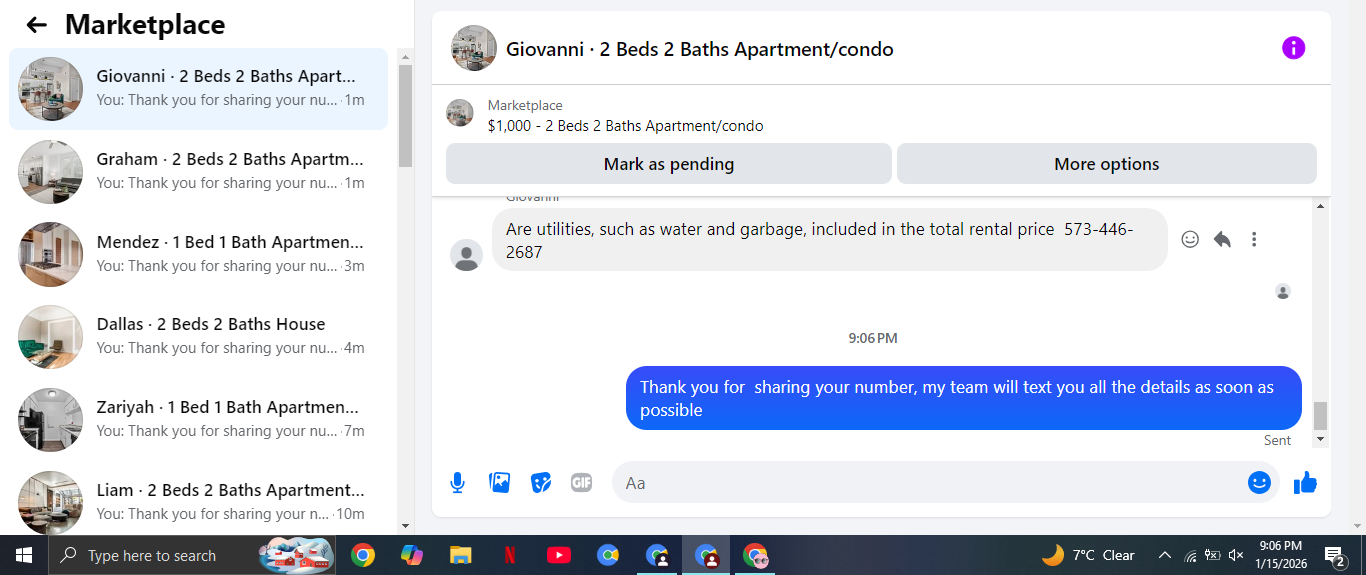React to Giovanni's message with emoji icon
The height and width of the screenshot is (575, 1366).
[x=1190, y=239]
